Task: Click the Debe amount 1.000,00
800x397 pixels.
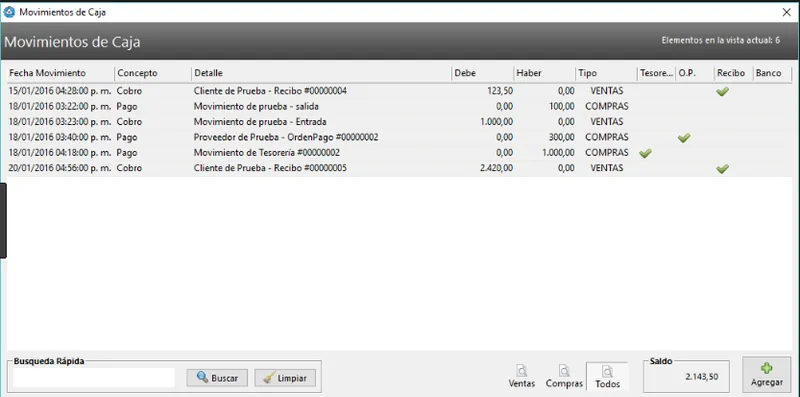Action: (x=496, y=122)
